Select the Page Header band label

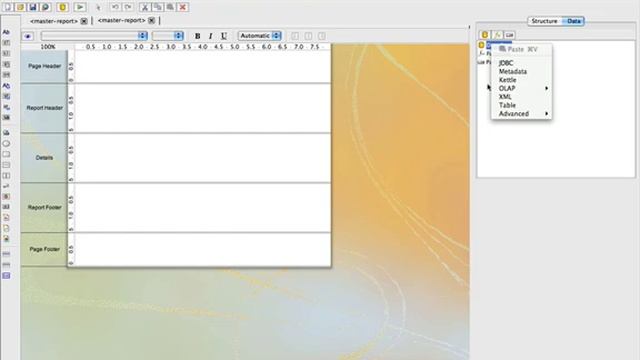[44, 66]
